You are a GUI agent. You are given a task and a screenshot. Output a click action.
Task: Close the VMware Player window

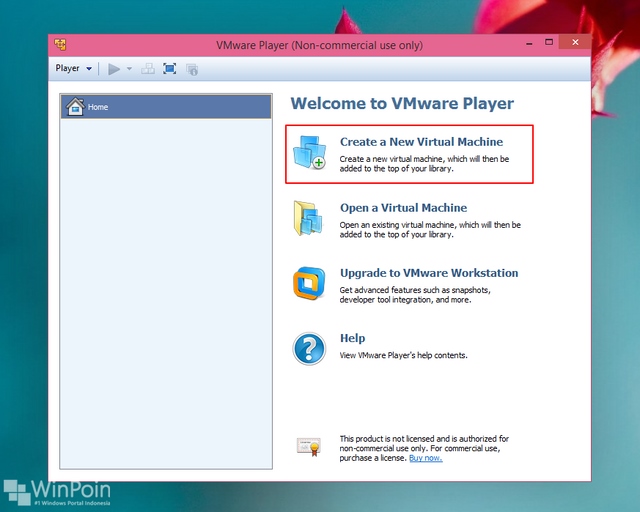575,42
